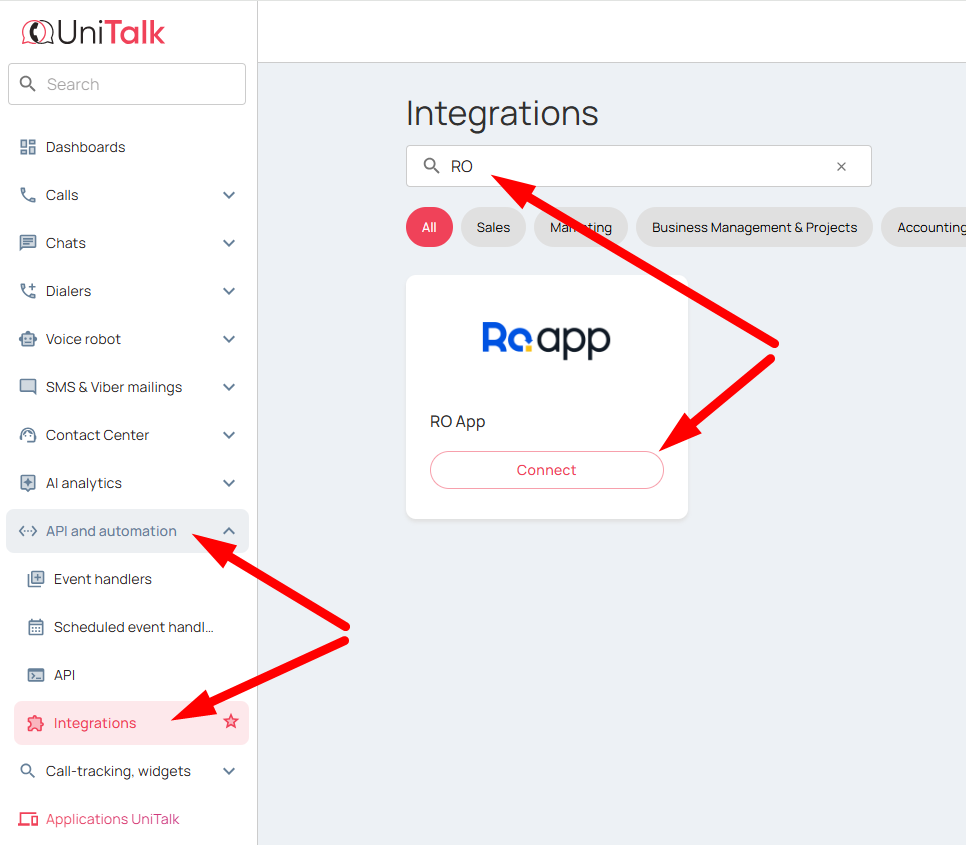Click the API terminal icon
Viewport: 966px width, 845px height.
[x=36, y=675]
